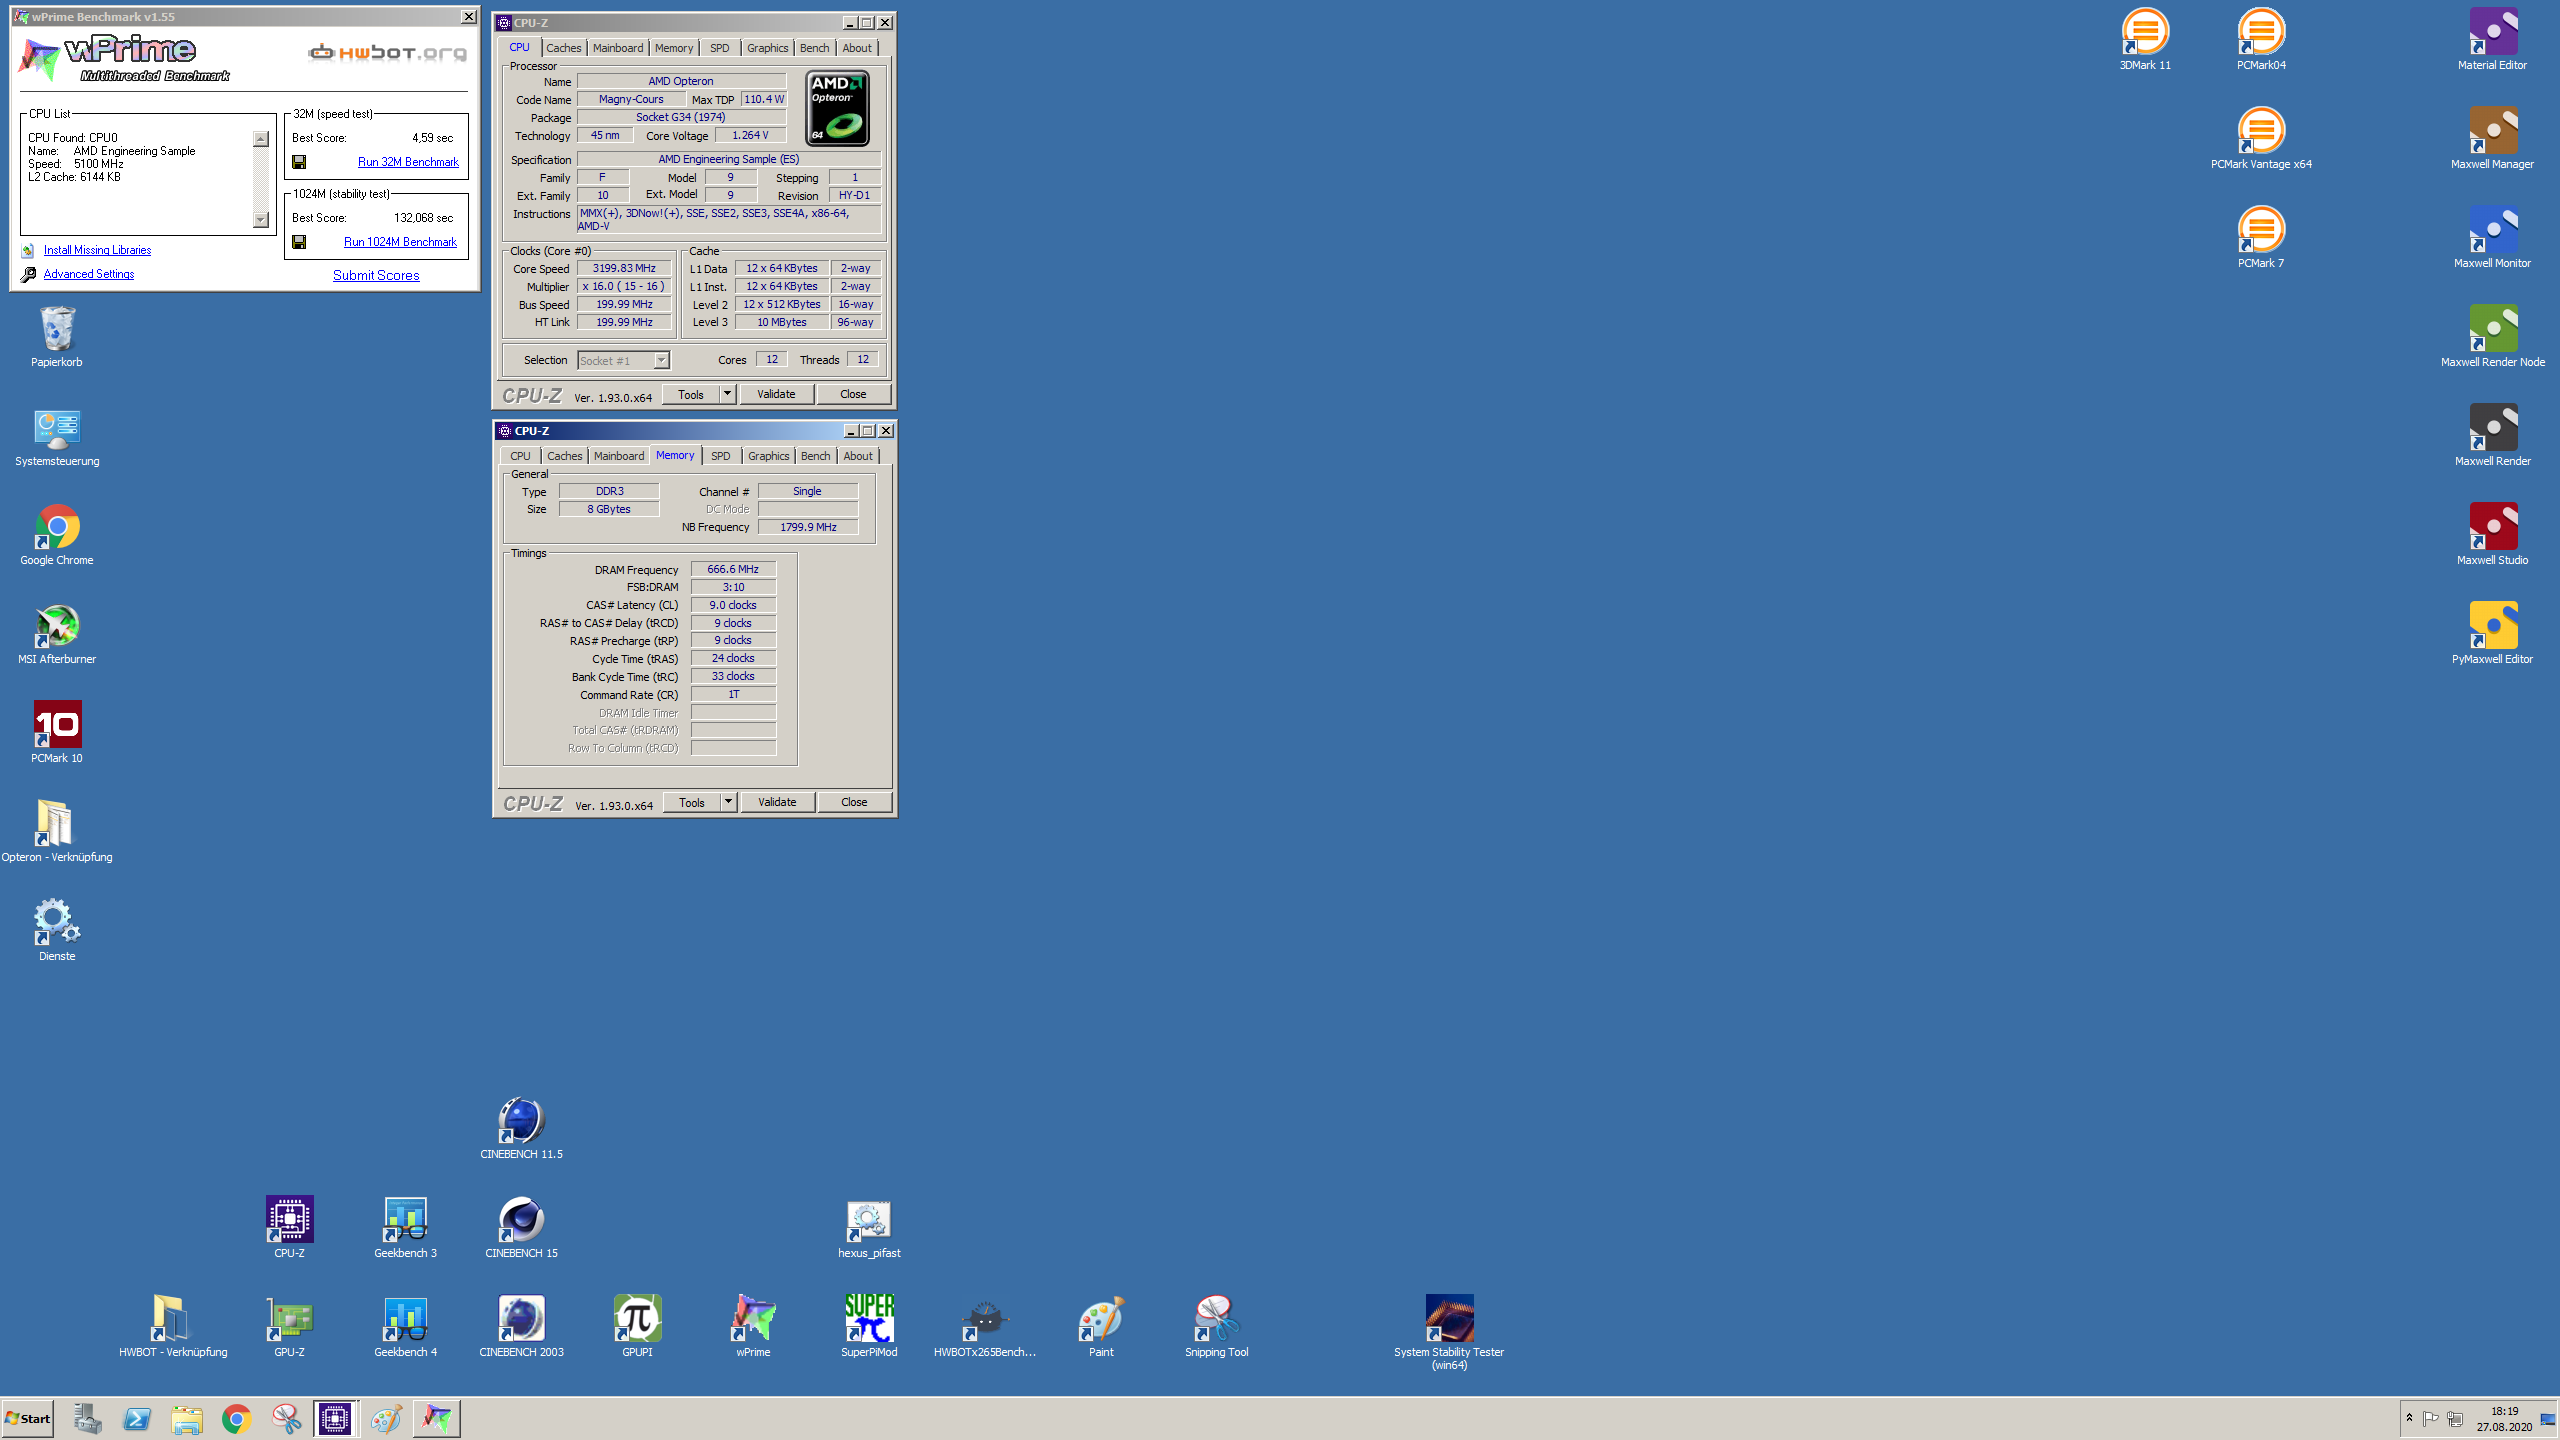Click the taskbar clock showing 18:19
2560x1440 pixels.
pyautogui.click(x=2504, y=1419)
